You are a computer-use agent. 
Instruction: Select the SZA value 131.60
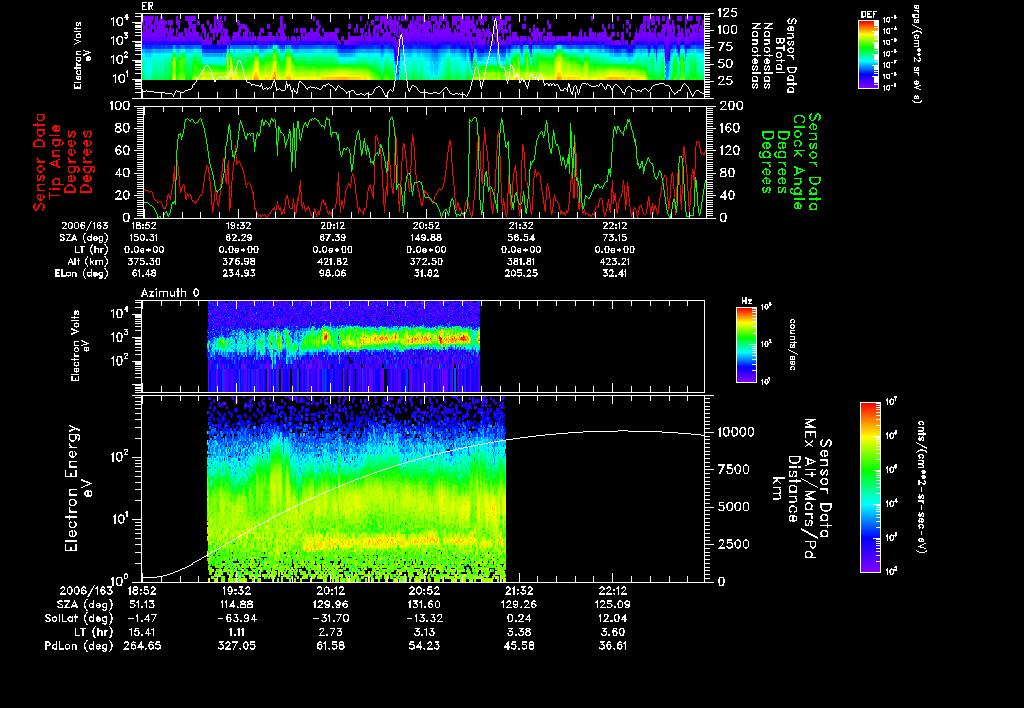click(x=423, y=604)
